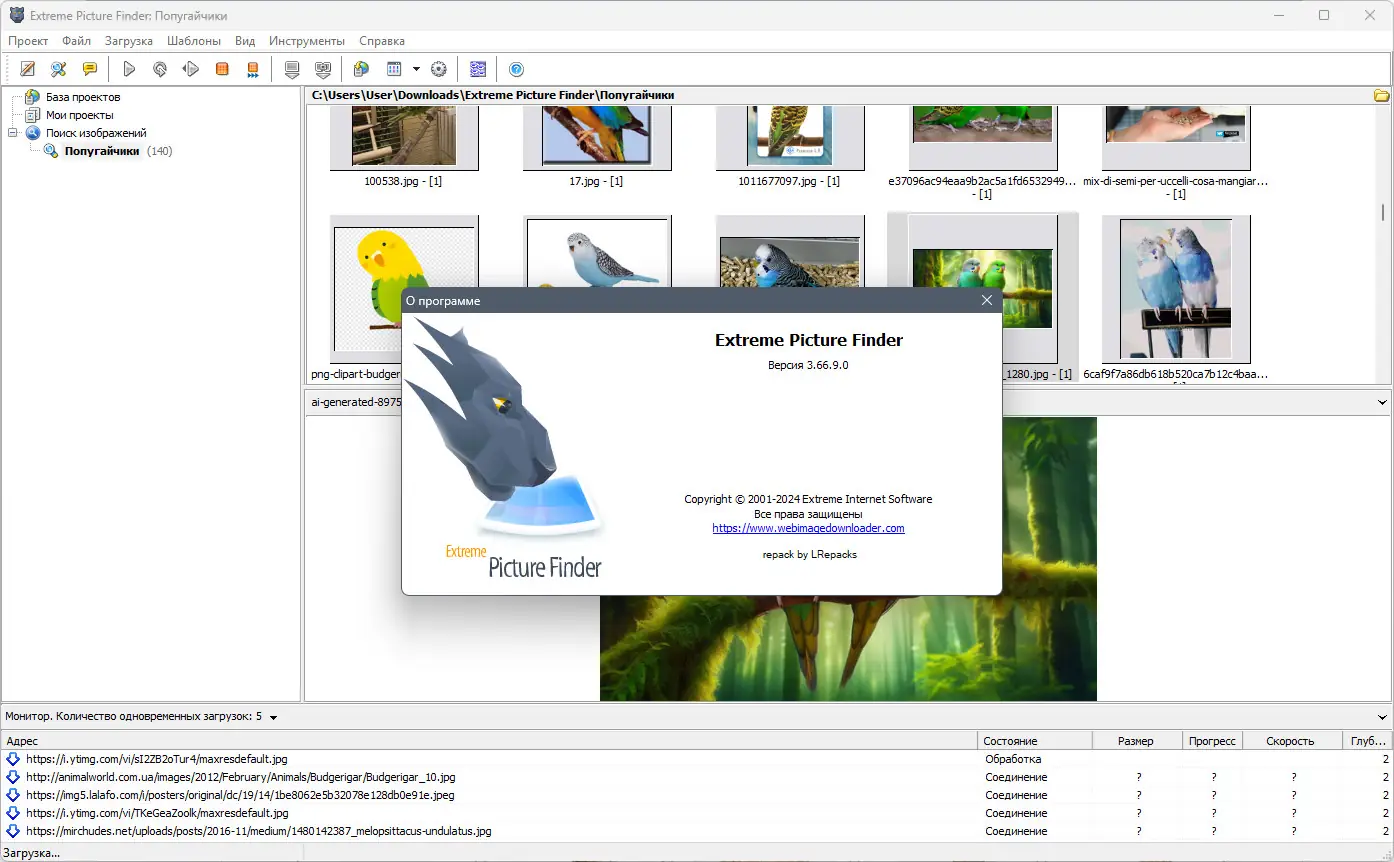The image size is (1394, 862).
Task: Click the blue help question mark icon
Action: 516,69
